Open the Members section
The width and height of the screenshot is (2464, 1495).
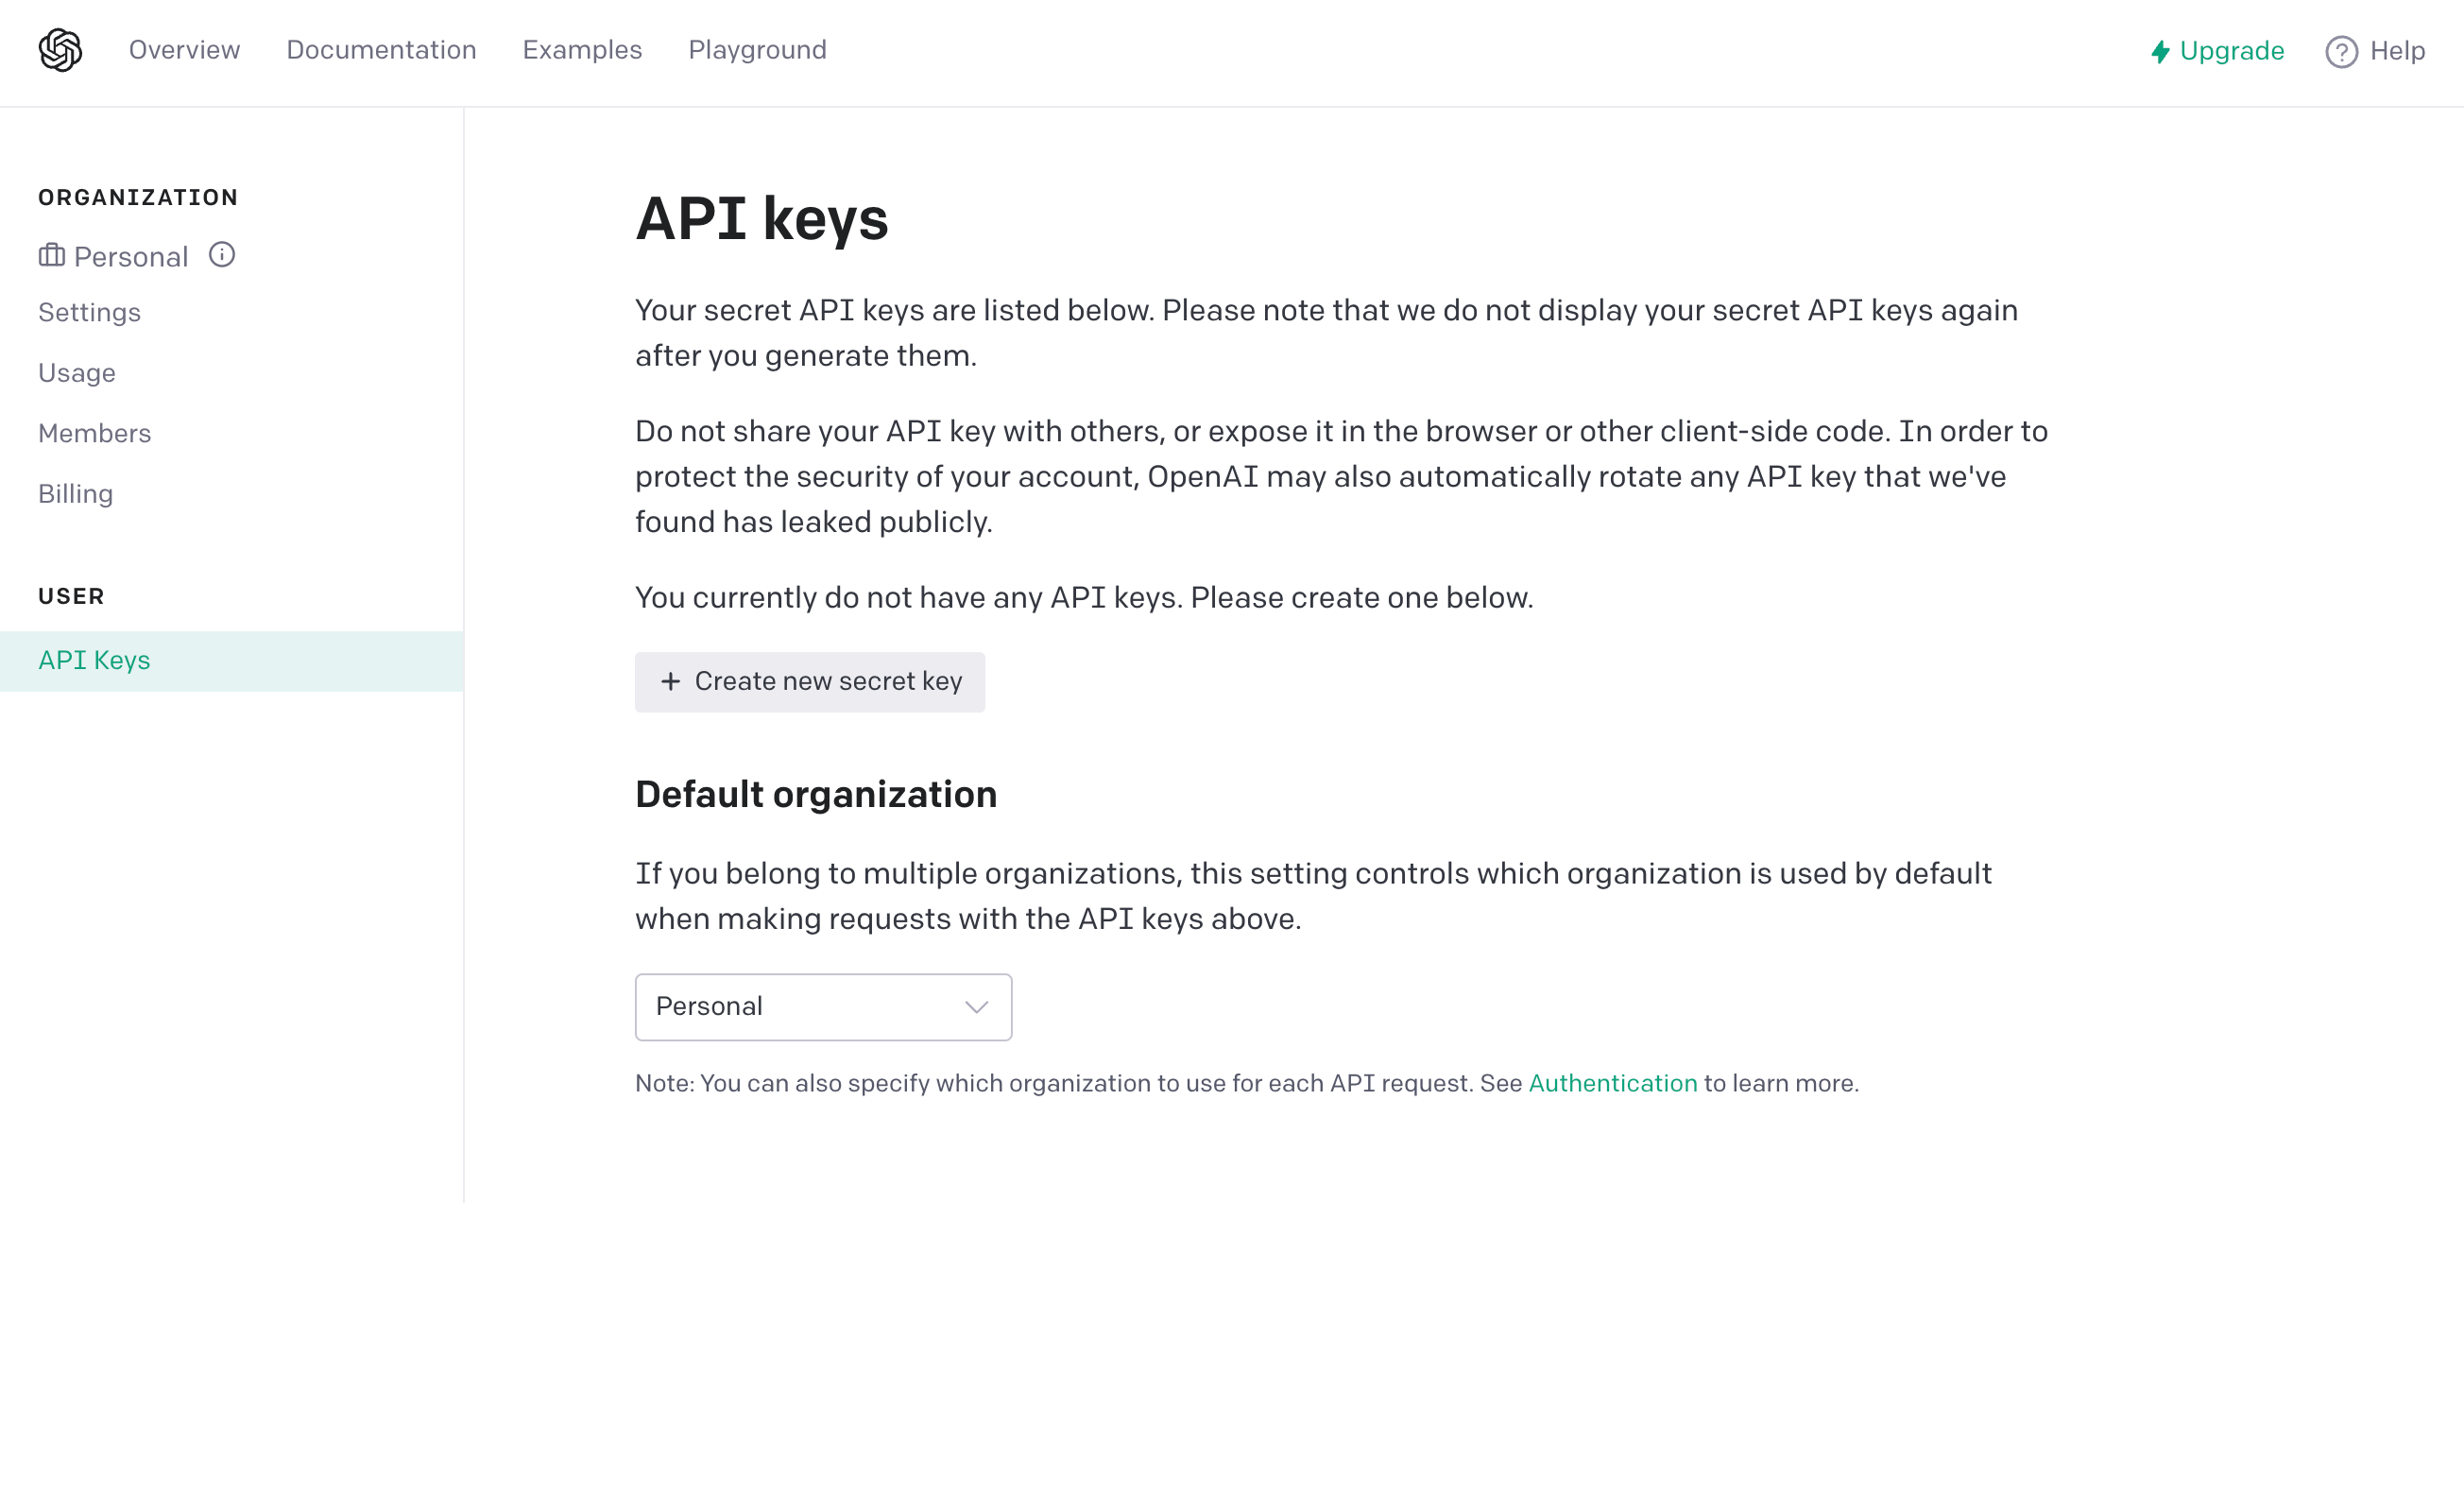coord(95,434)
